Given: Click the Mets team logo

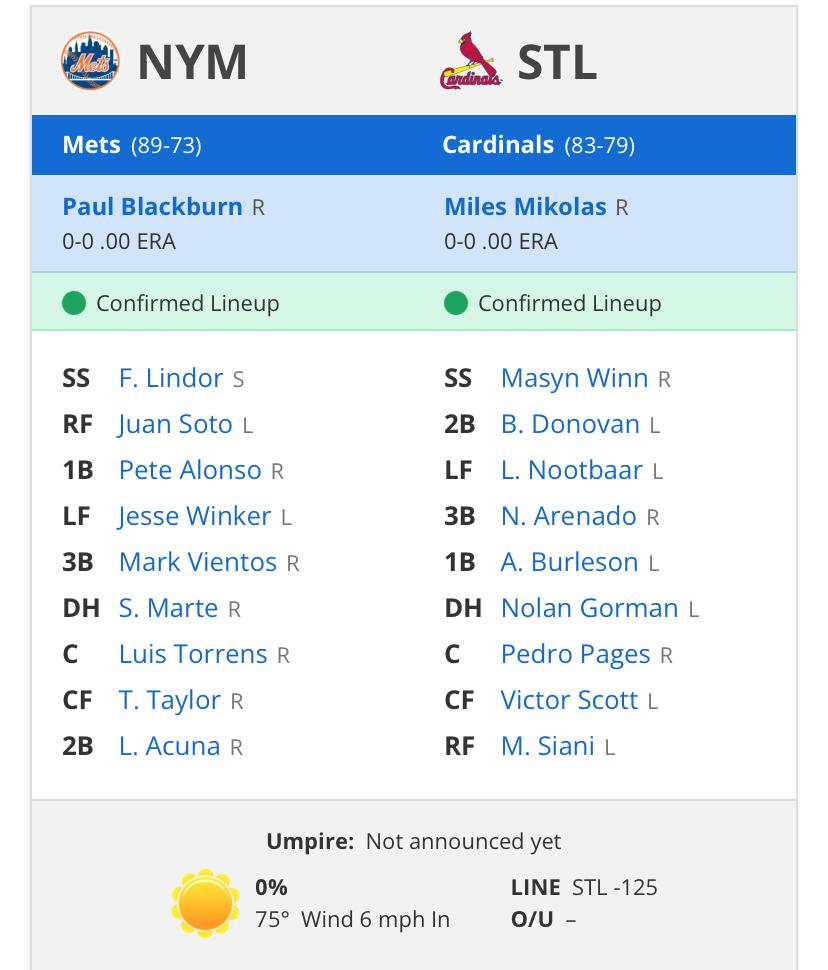Looking at the screenshot, I should (x=90, y=61).
